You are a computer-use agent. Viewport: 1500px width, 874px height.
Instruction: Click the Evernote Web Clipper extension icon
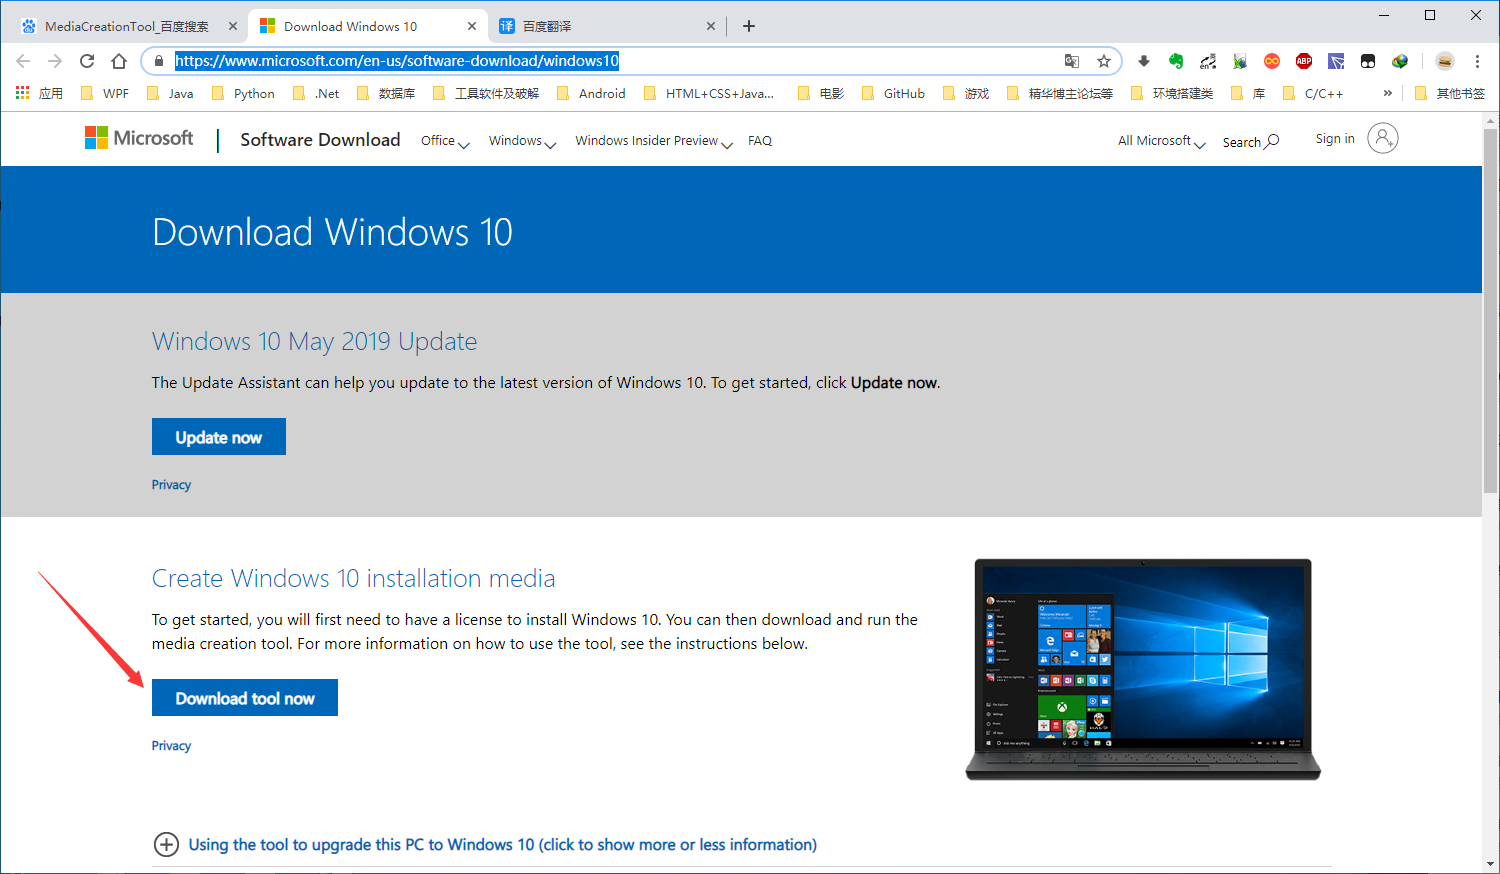click(x=1177, y=60)
